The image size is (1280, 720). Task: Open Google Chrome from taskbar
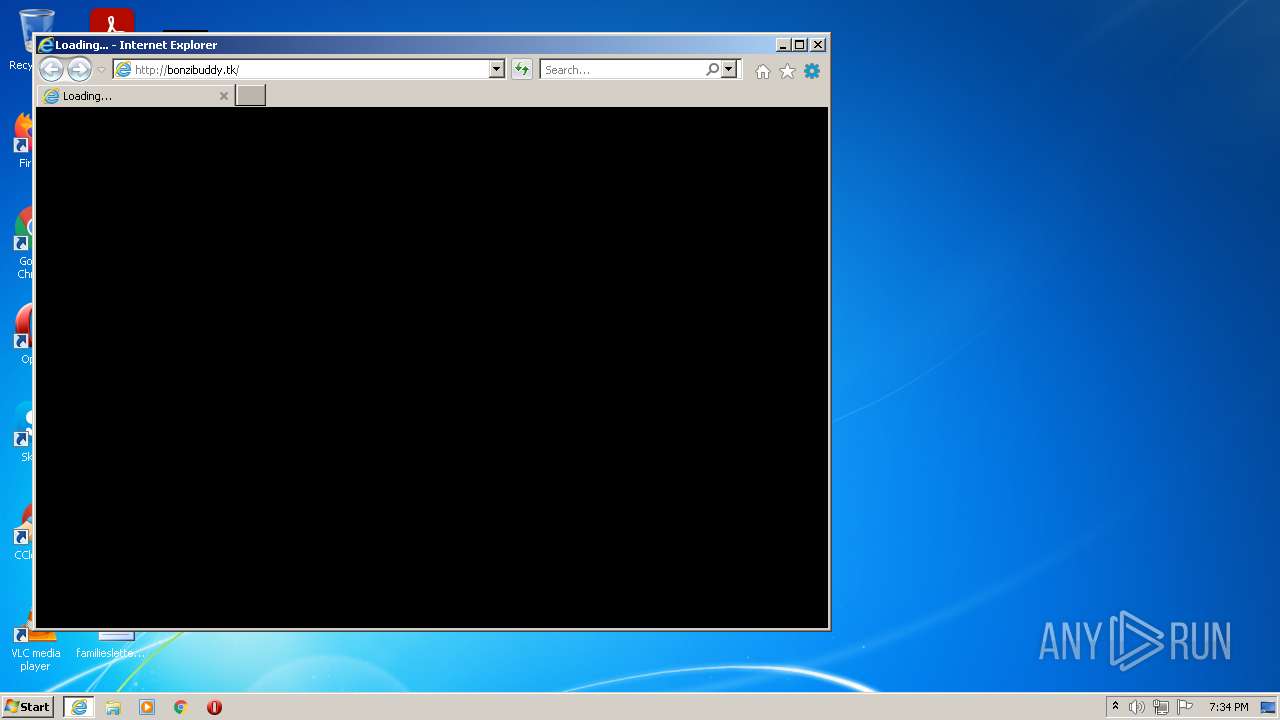tap(181, 707)
